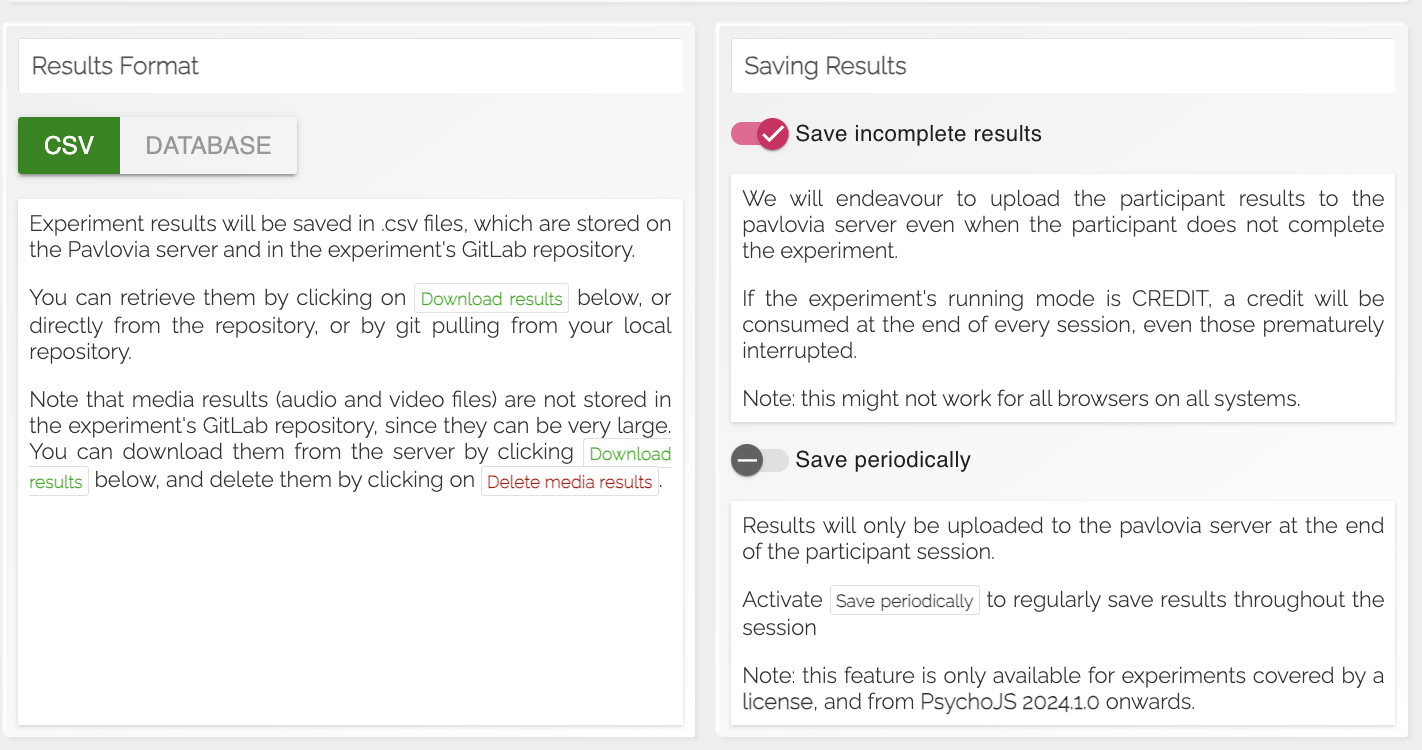
Task: Click the paragraph about .csv files storage
Action: point(350,237)
